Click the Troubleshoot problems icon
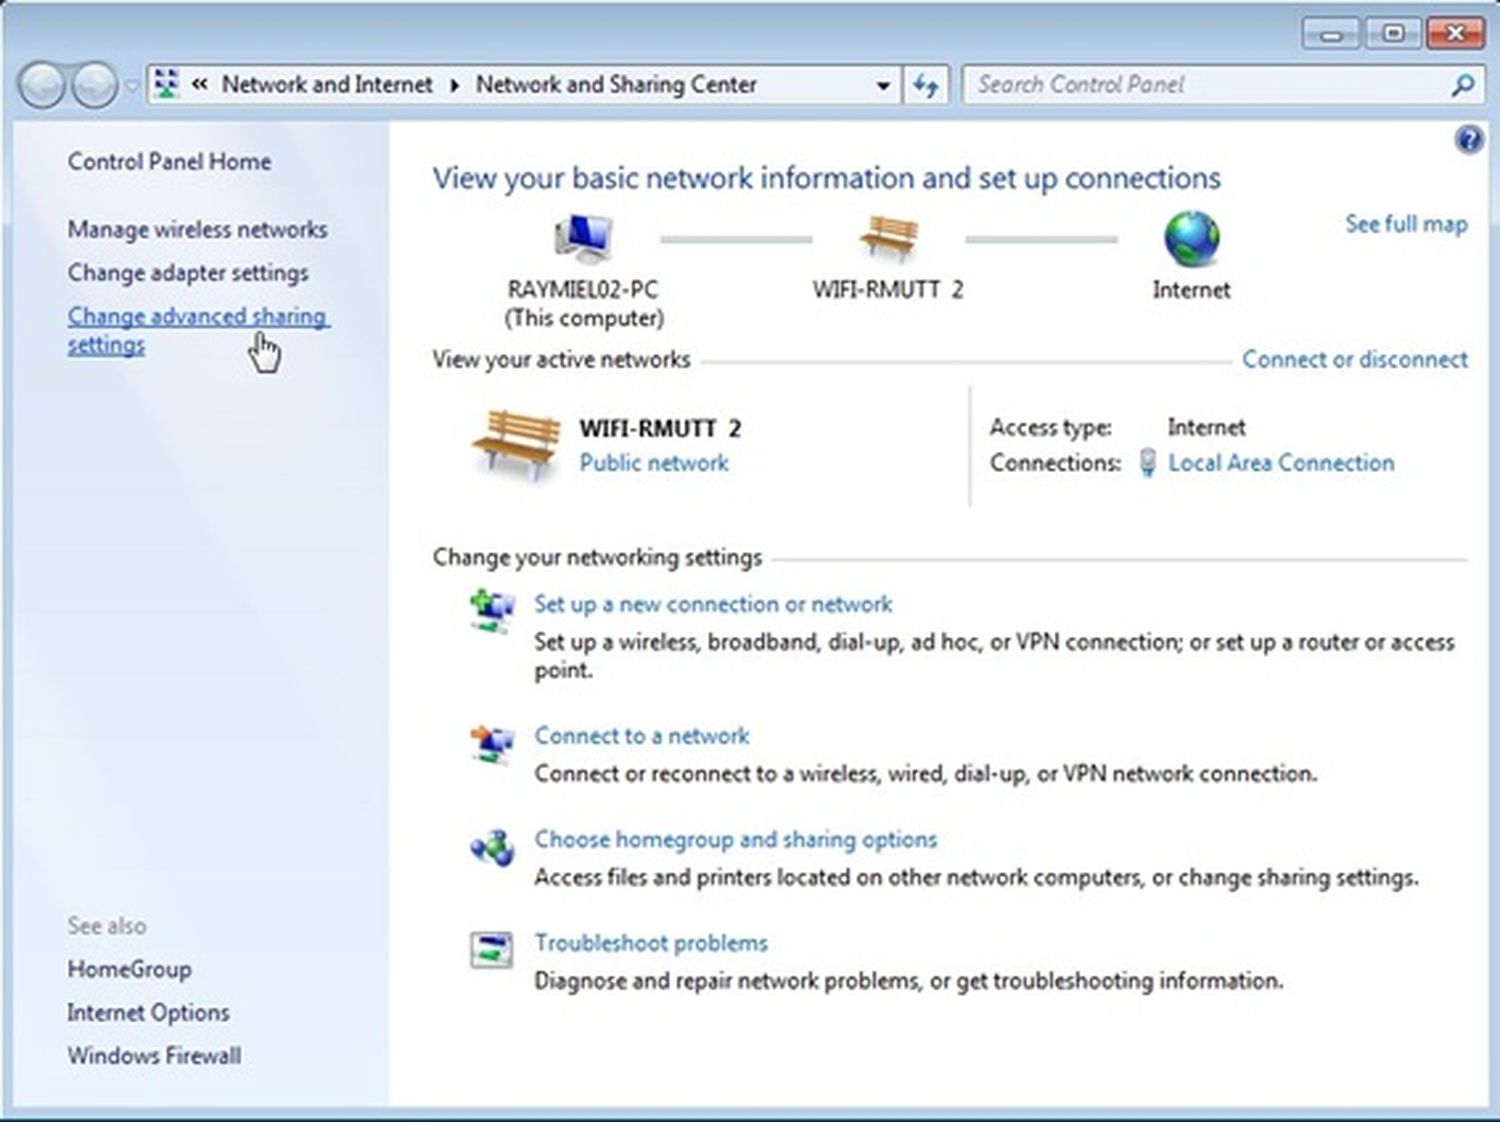Image resolution: width=1500 pixels, height=1122 pixels. tap(492, 950)
